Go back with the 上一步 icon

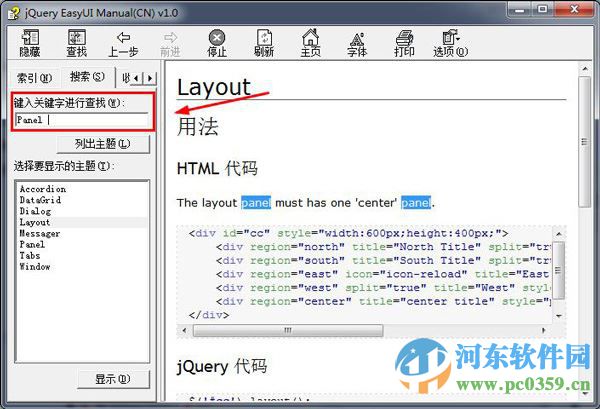(123, 43)
